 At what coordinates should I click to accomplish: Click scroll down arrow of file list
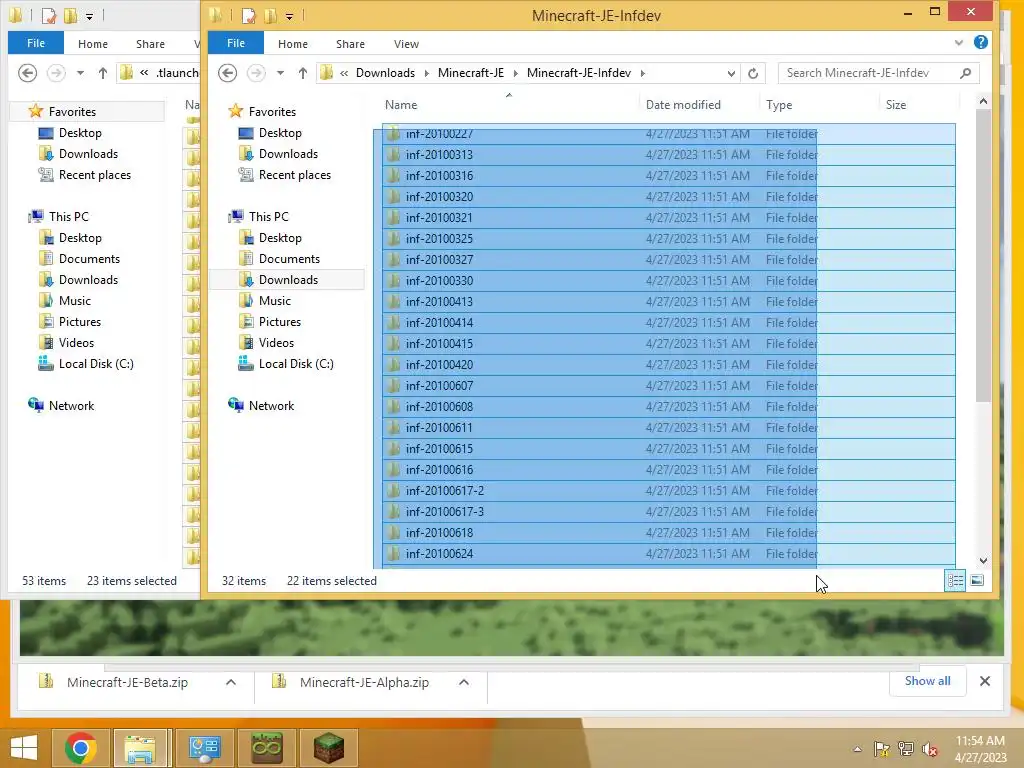pyautogui.click(x=983, y=561)
